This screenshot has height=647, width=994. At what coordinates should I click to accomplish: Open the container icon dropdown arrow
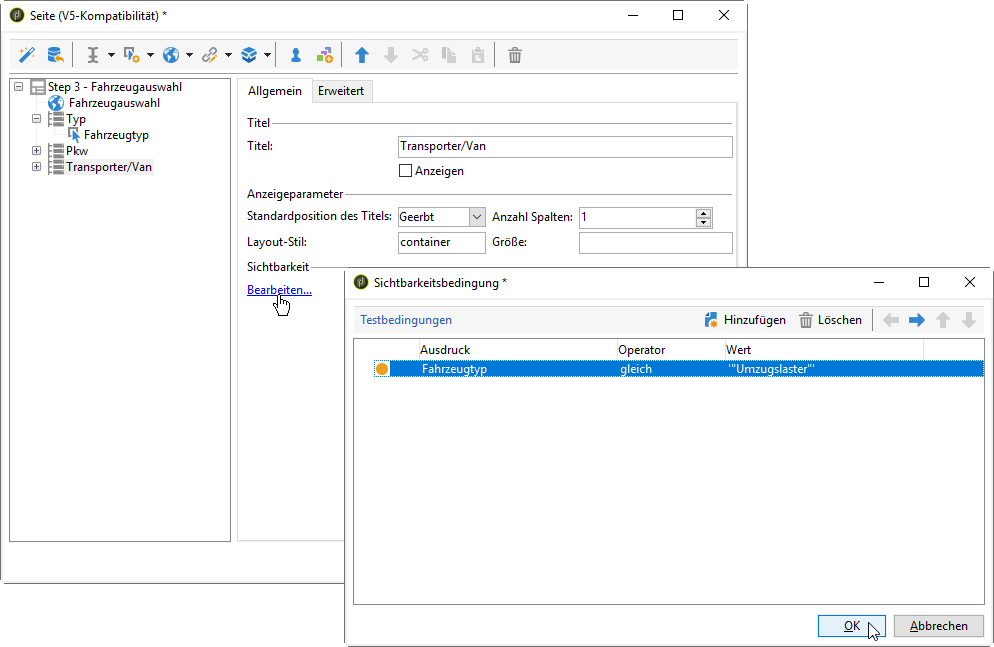click(x=267, y=55)
